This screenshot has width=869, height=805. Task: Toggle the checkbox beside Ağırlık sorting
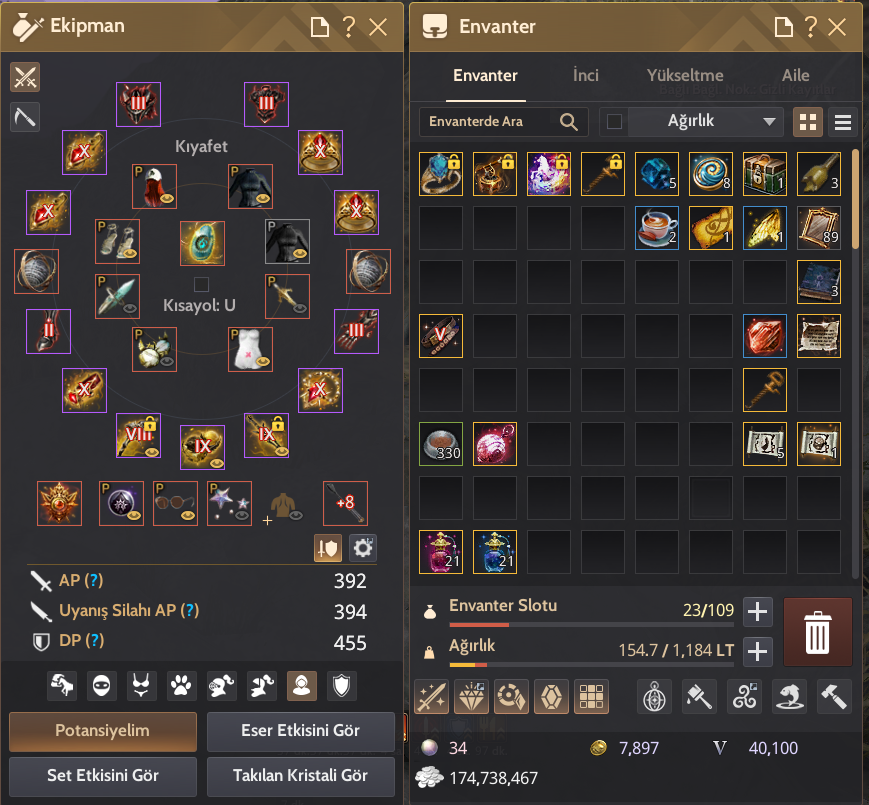(x=614, y=121)
